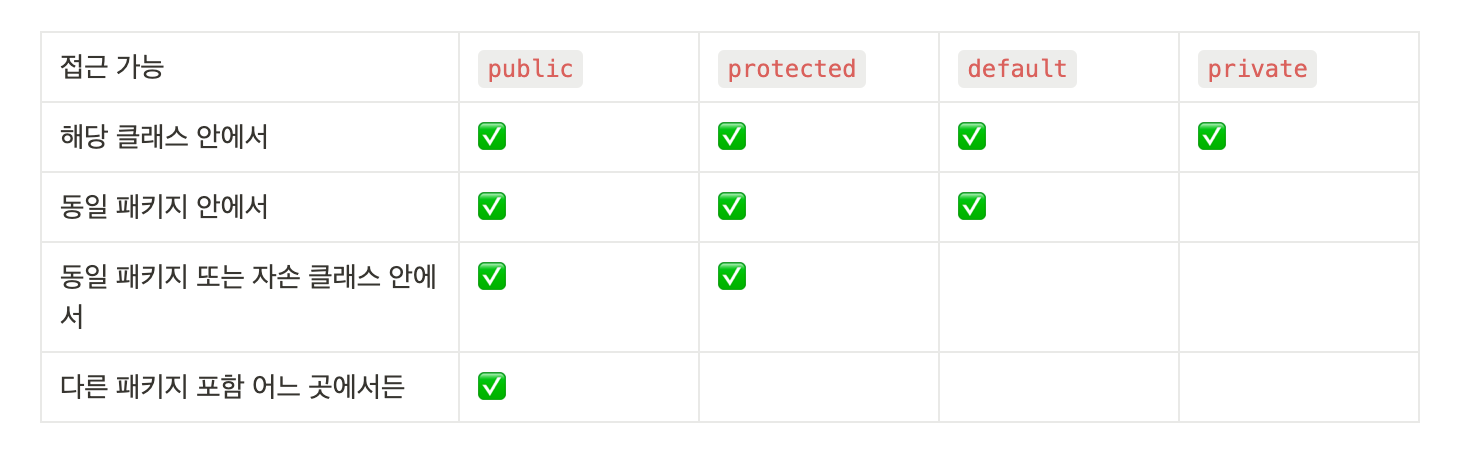Screen dimensions: 1460x462
Task: Click the 해당 클래스 안에서 row label
Action: [164, 137]
